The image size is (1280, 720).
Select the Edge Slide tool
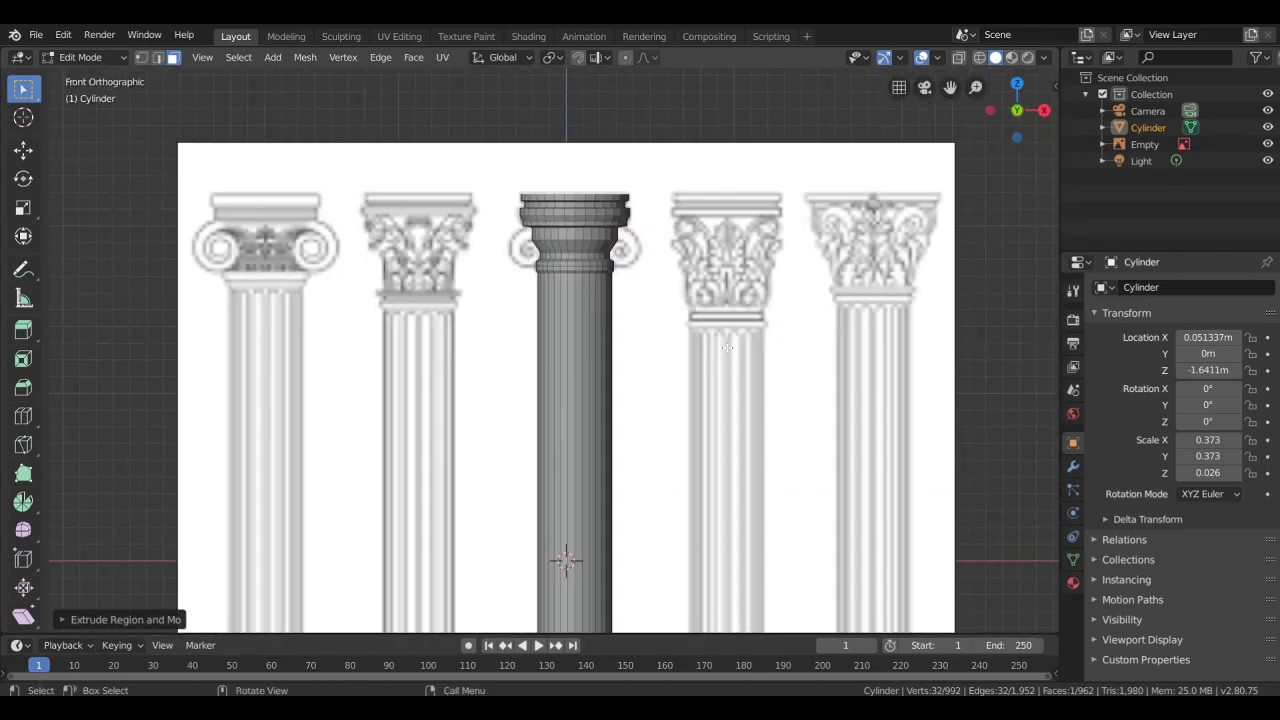[23, 560]
